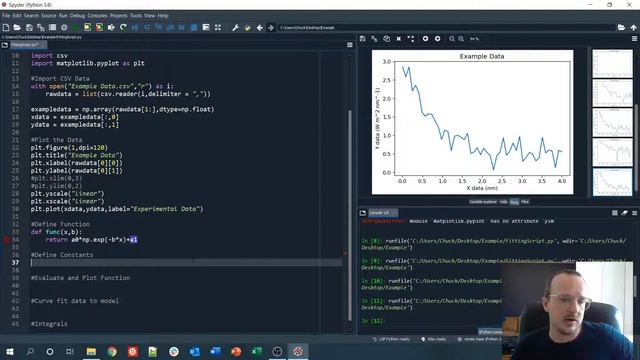This screenshot has width=640, height=360.
Task: Click the editor vertical scrollbar
Action: click(x=349, y=216)
